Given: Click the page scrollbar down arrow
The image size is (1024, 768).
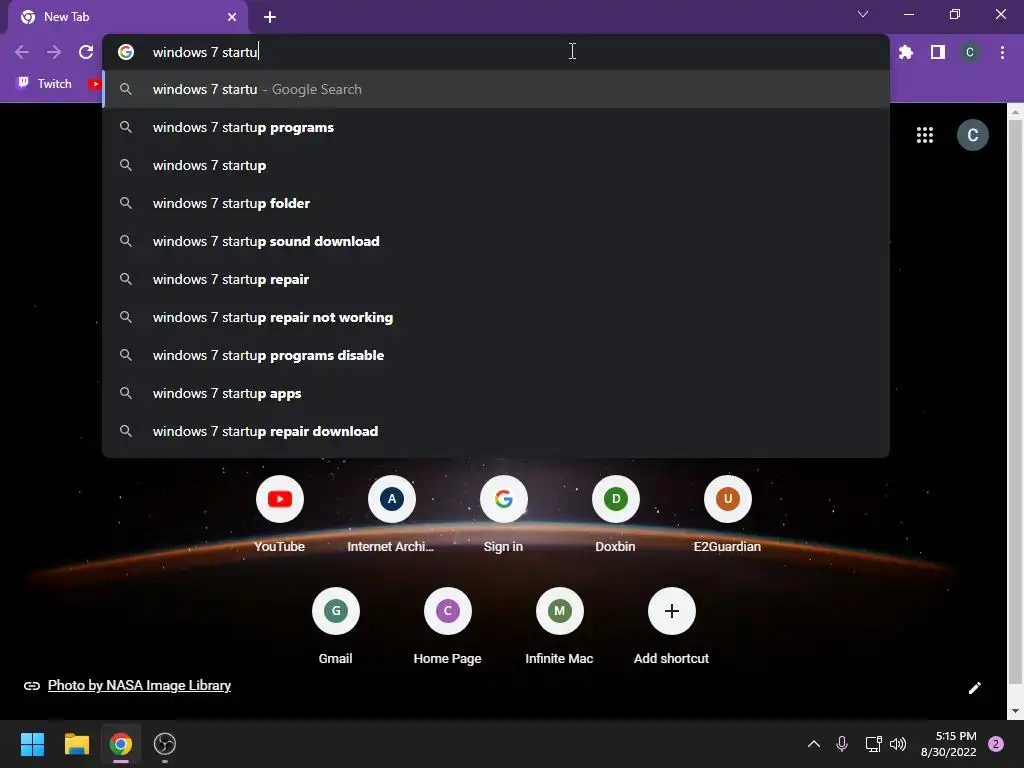Looking at the screenshot, I should [x=1015, y=711].
